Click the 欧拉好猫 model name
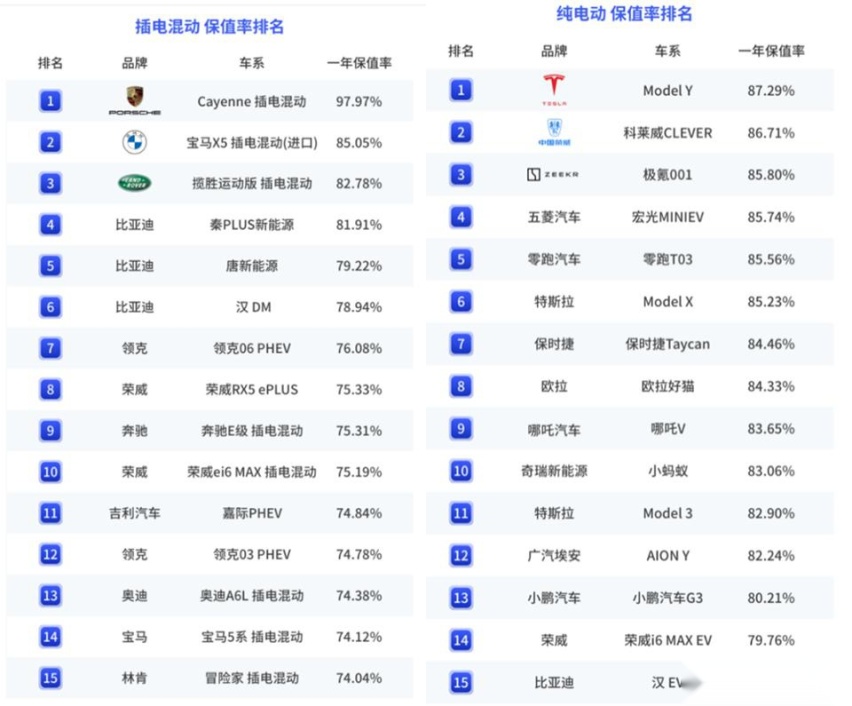The width and height of the screenshot is (852, 706). pyautogui.click(x=667, y=386)
